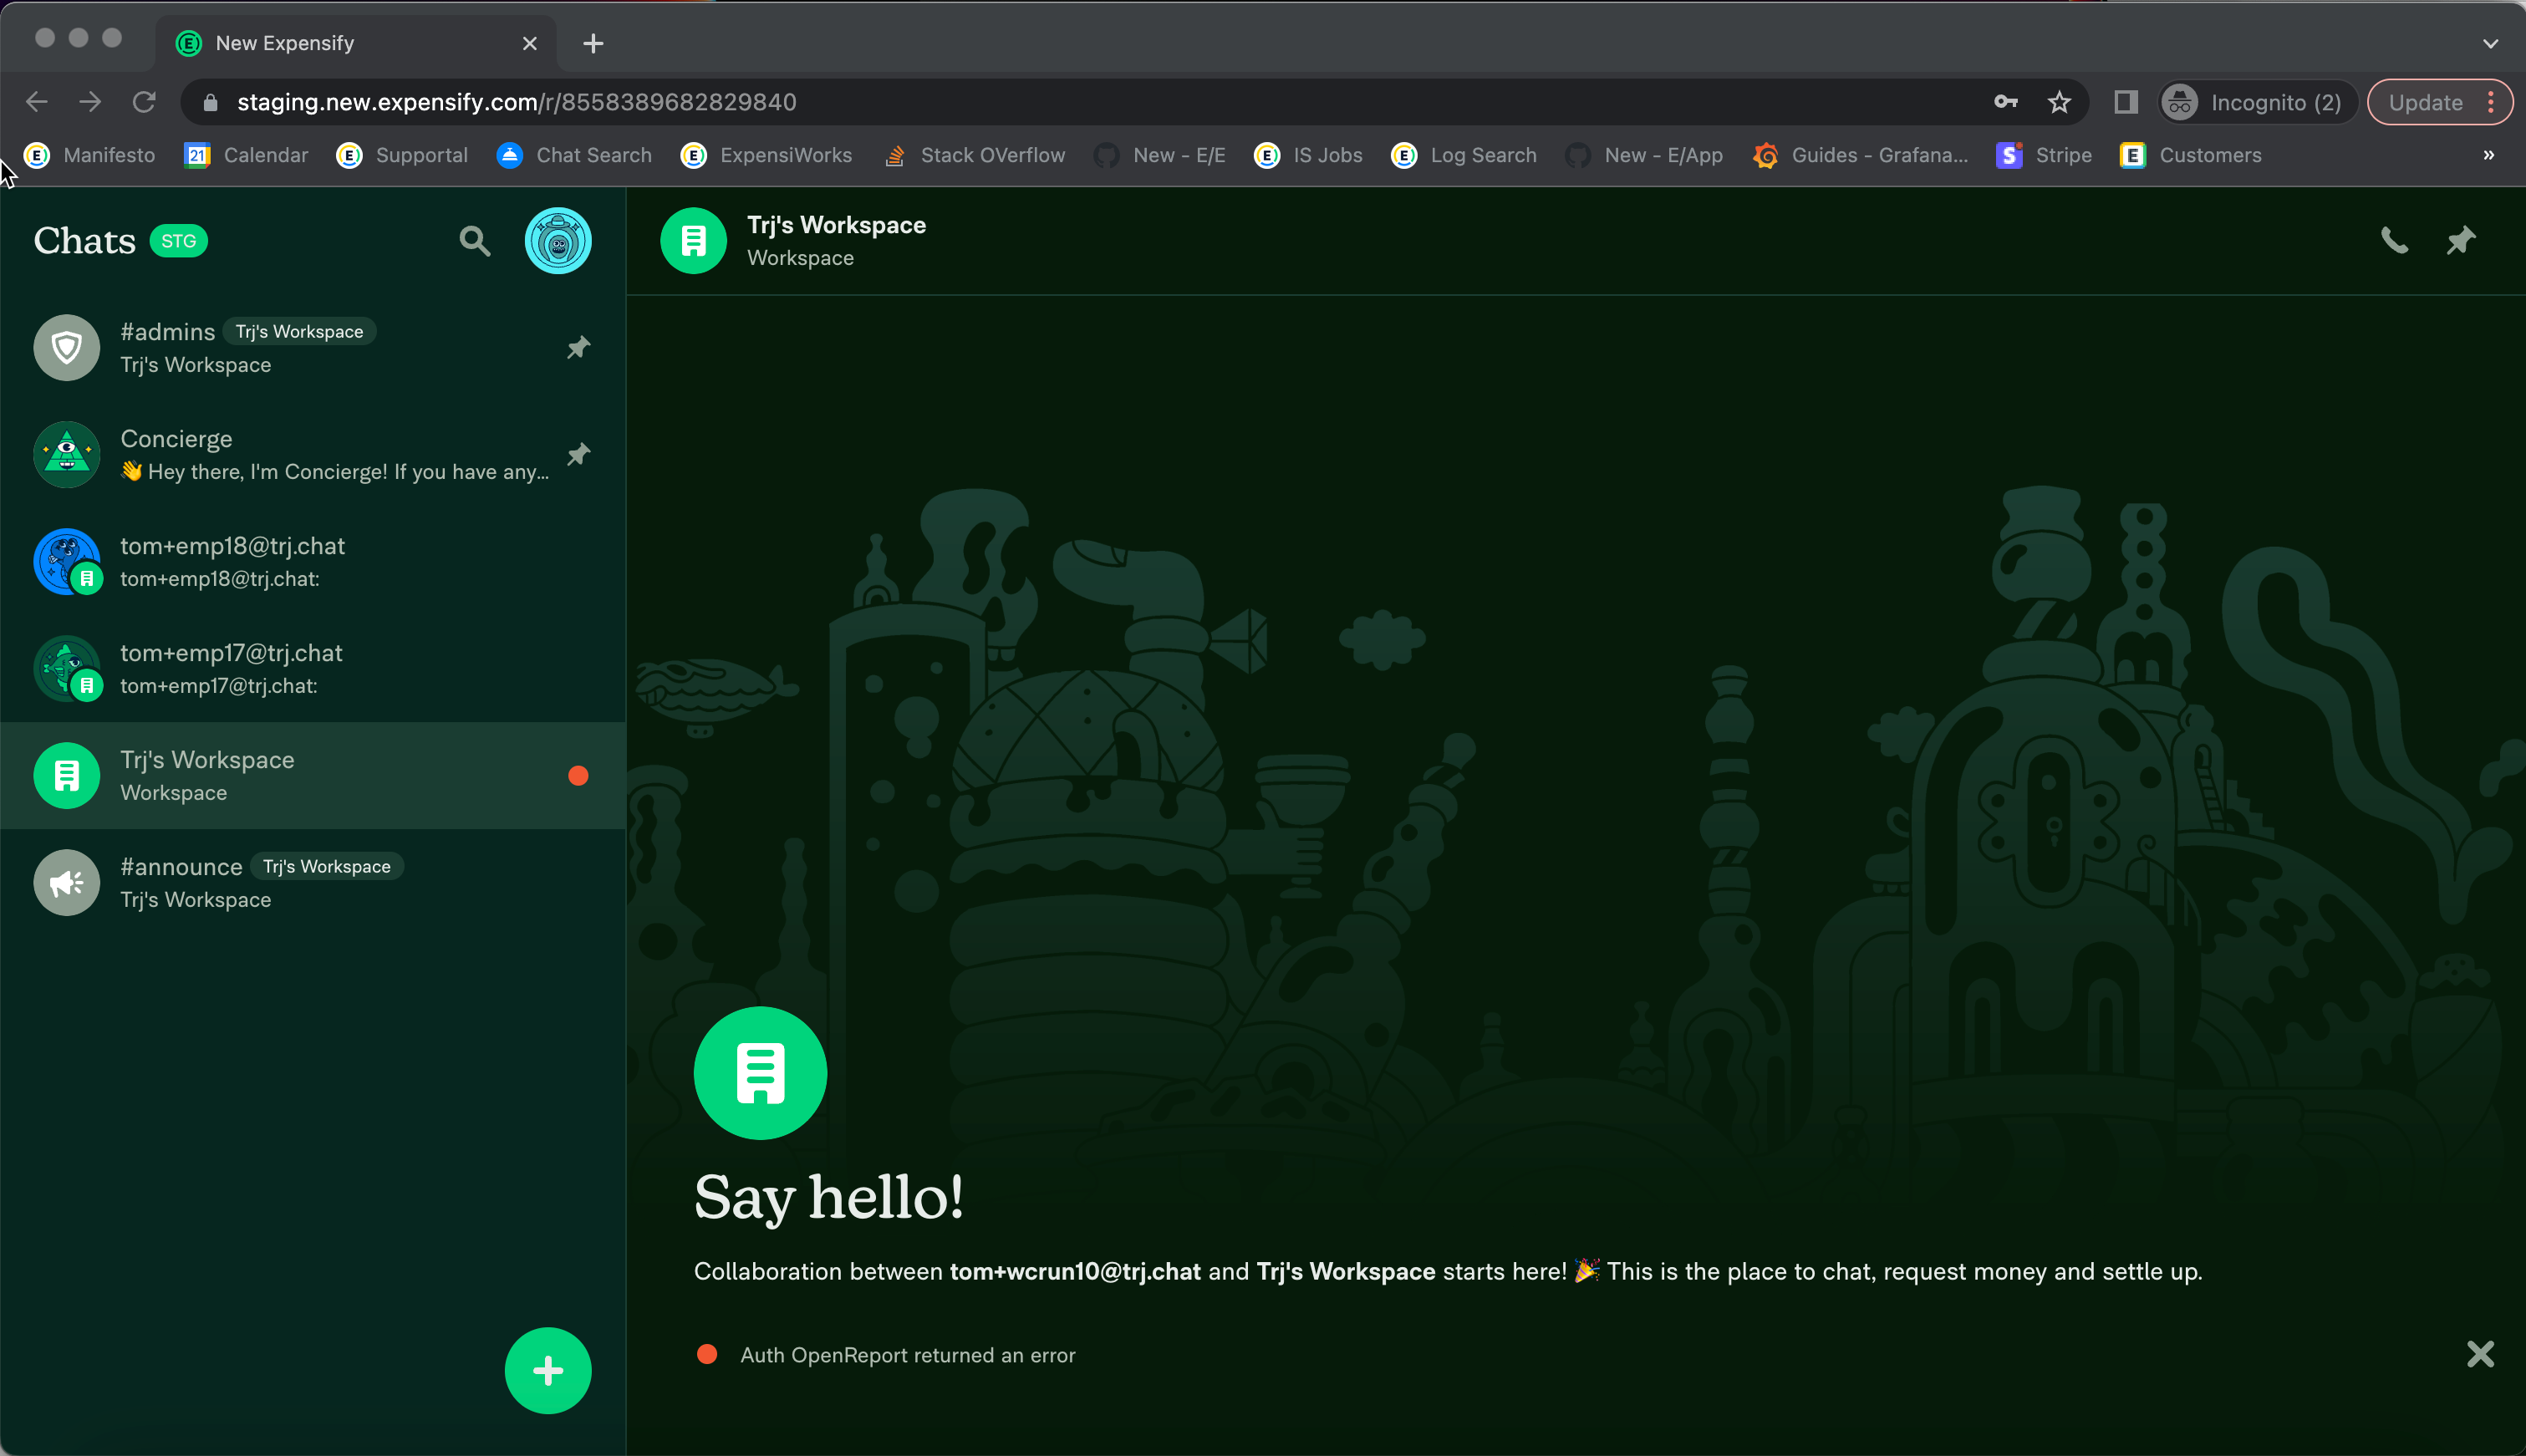This screenshot has width=2526, height=1456.
Task: Start a call from the header phone icon
Action: 2394,241
